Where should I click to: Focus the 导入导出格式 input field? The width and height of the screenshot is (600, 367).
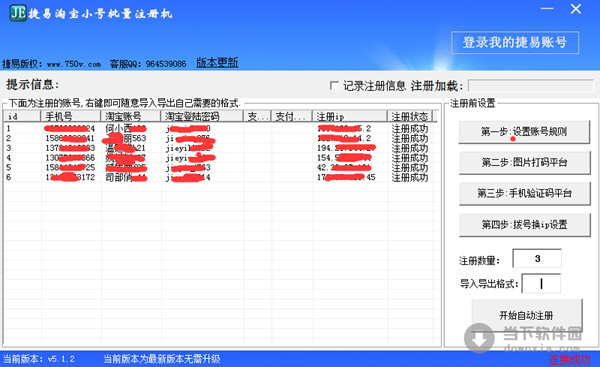pos(541,284)
